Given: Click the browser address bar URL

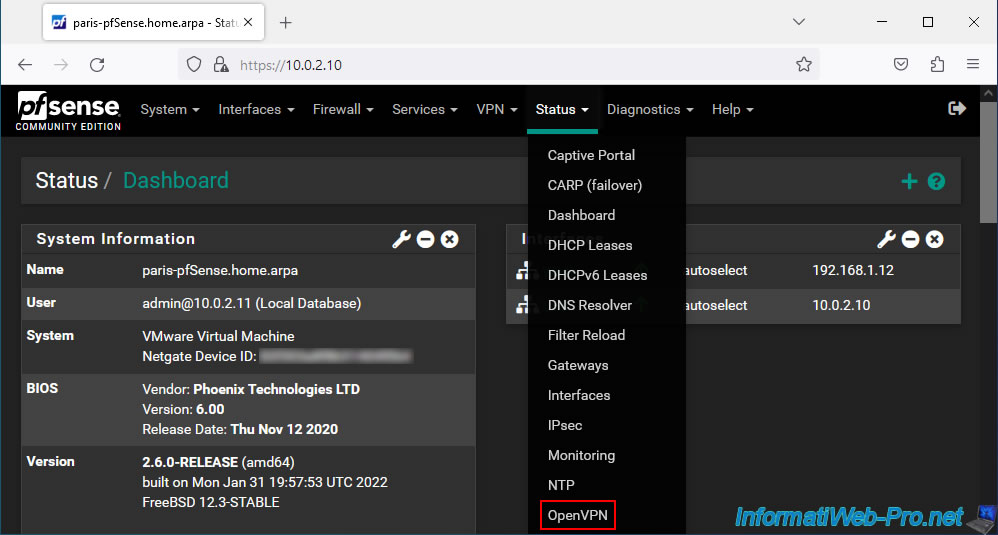Looking at the screenshot, I should coord(291,65).
